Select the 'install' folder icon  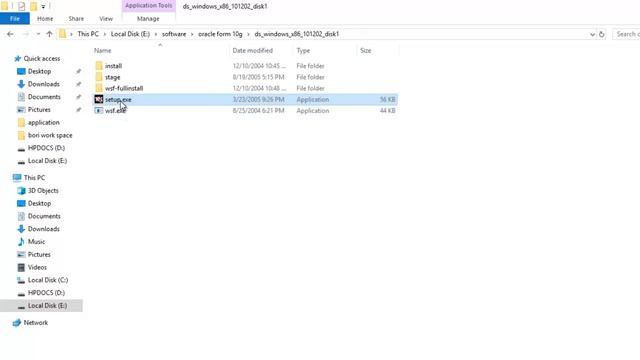(x=99, y=66)
